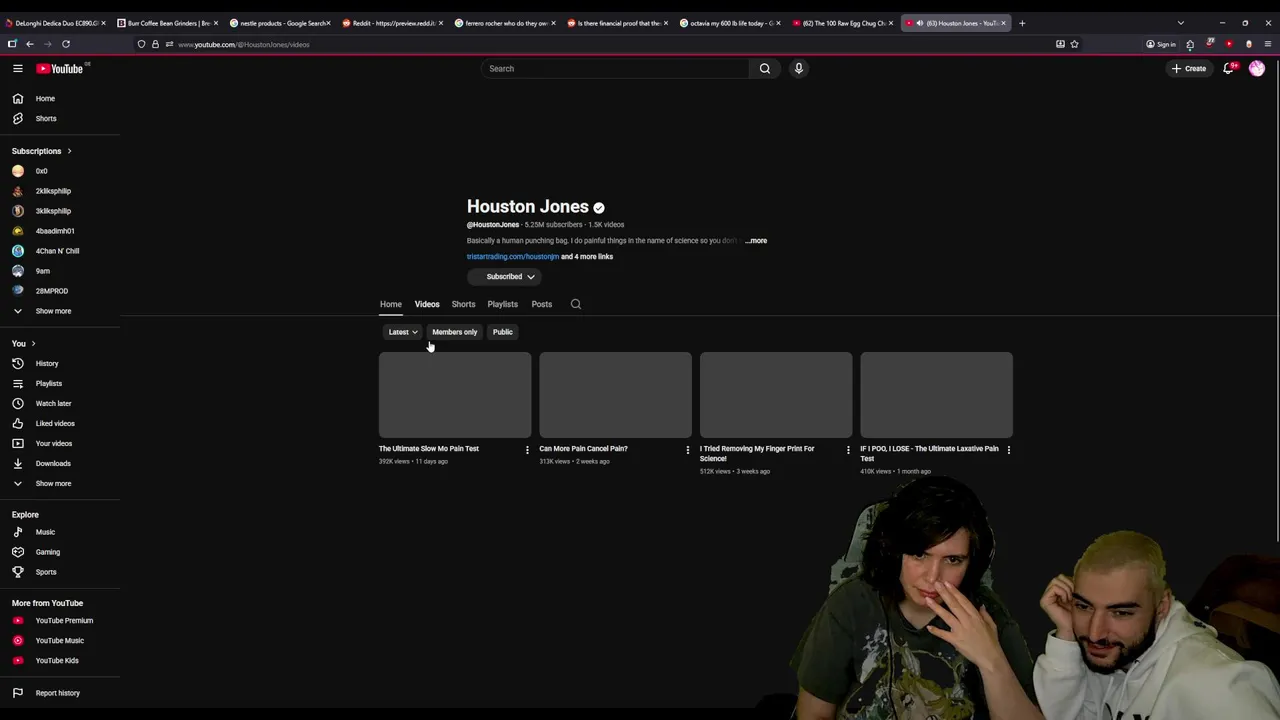
Task: Show the 4 more links
Action: tap(587, 256)
